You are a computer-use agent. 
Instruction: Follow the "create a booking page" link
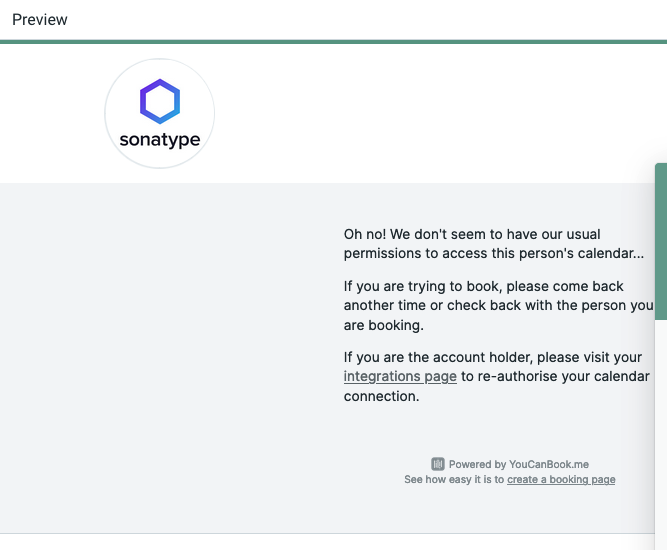tap(561, 479)
